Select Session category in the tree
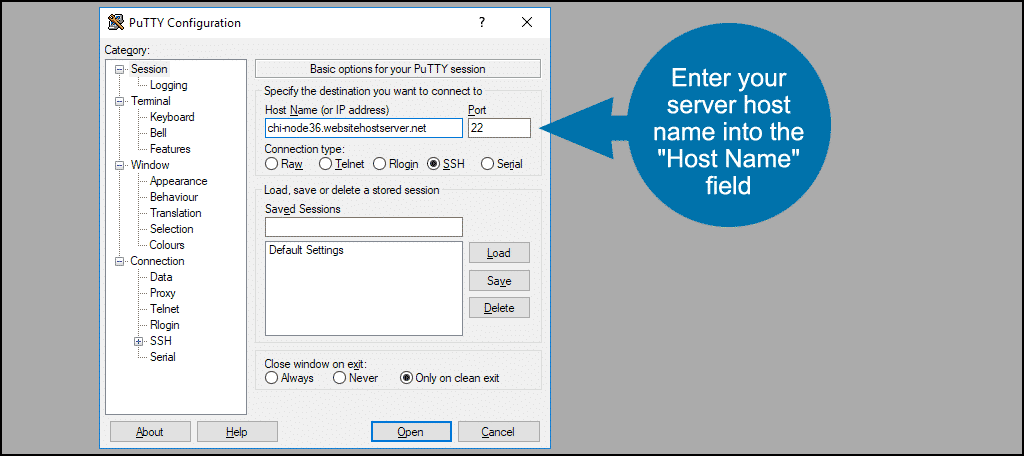 [x=149, y=69]
